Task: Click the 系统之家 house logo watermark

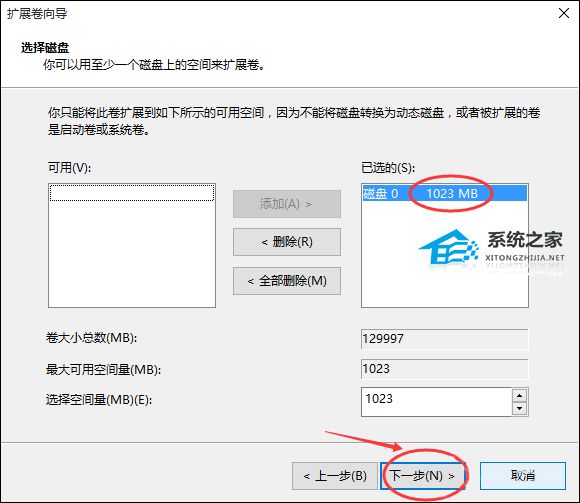Action: pos(450,247)
